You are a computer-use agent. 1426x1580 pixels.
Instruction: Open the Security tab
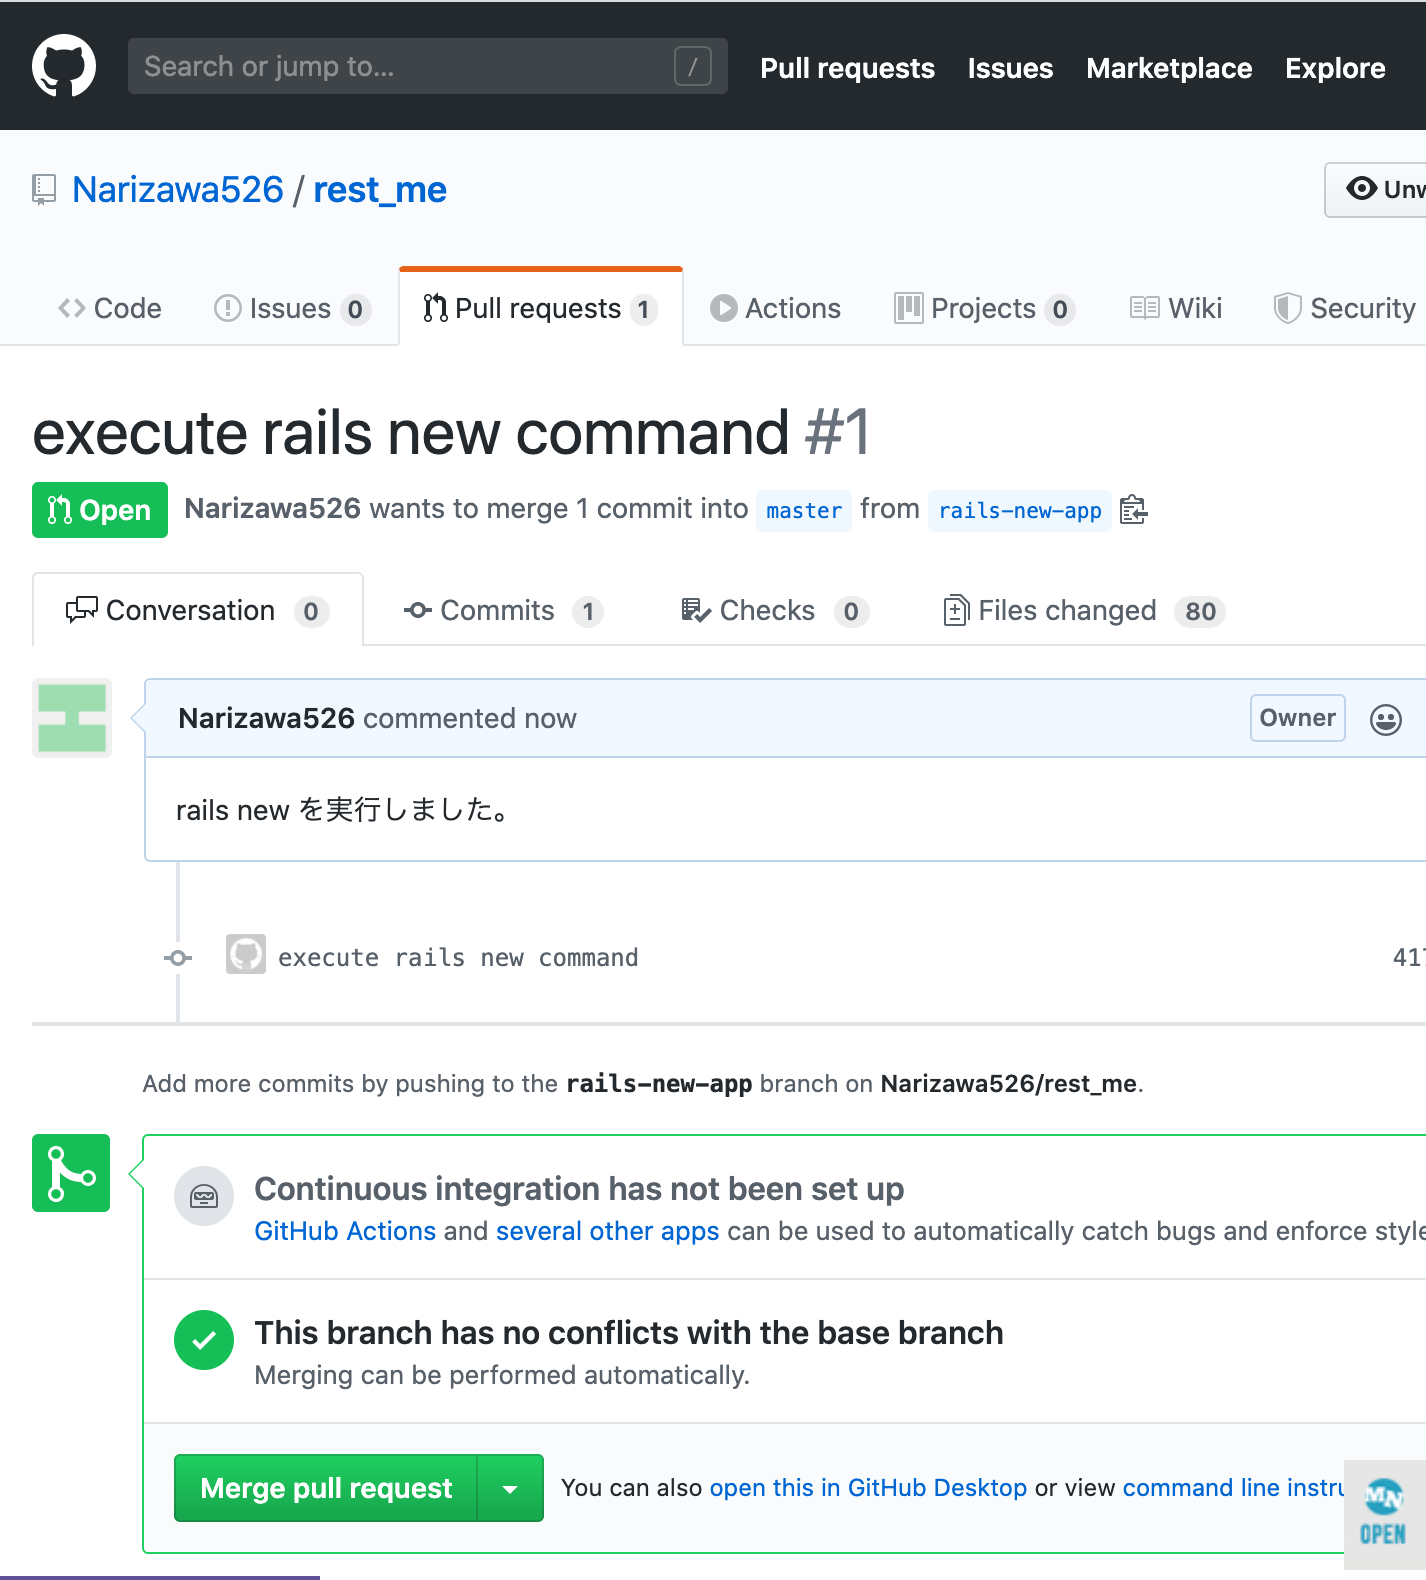tap(1345, 308)
